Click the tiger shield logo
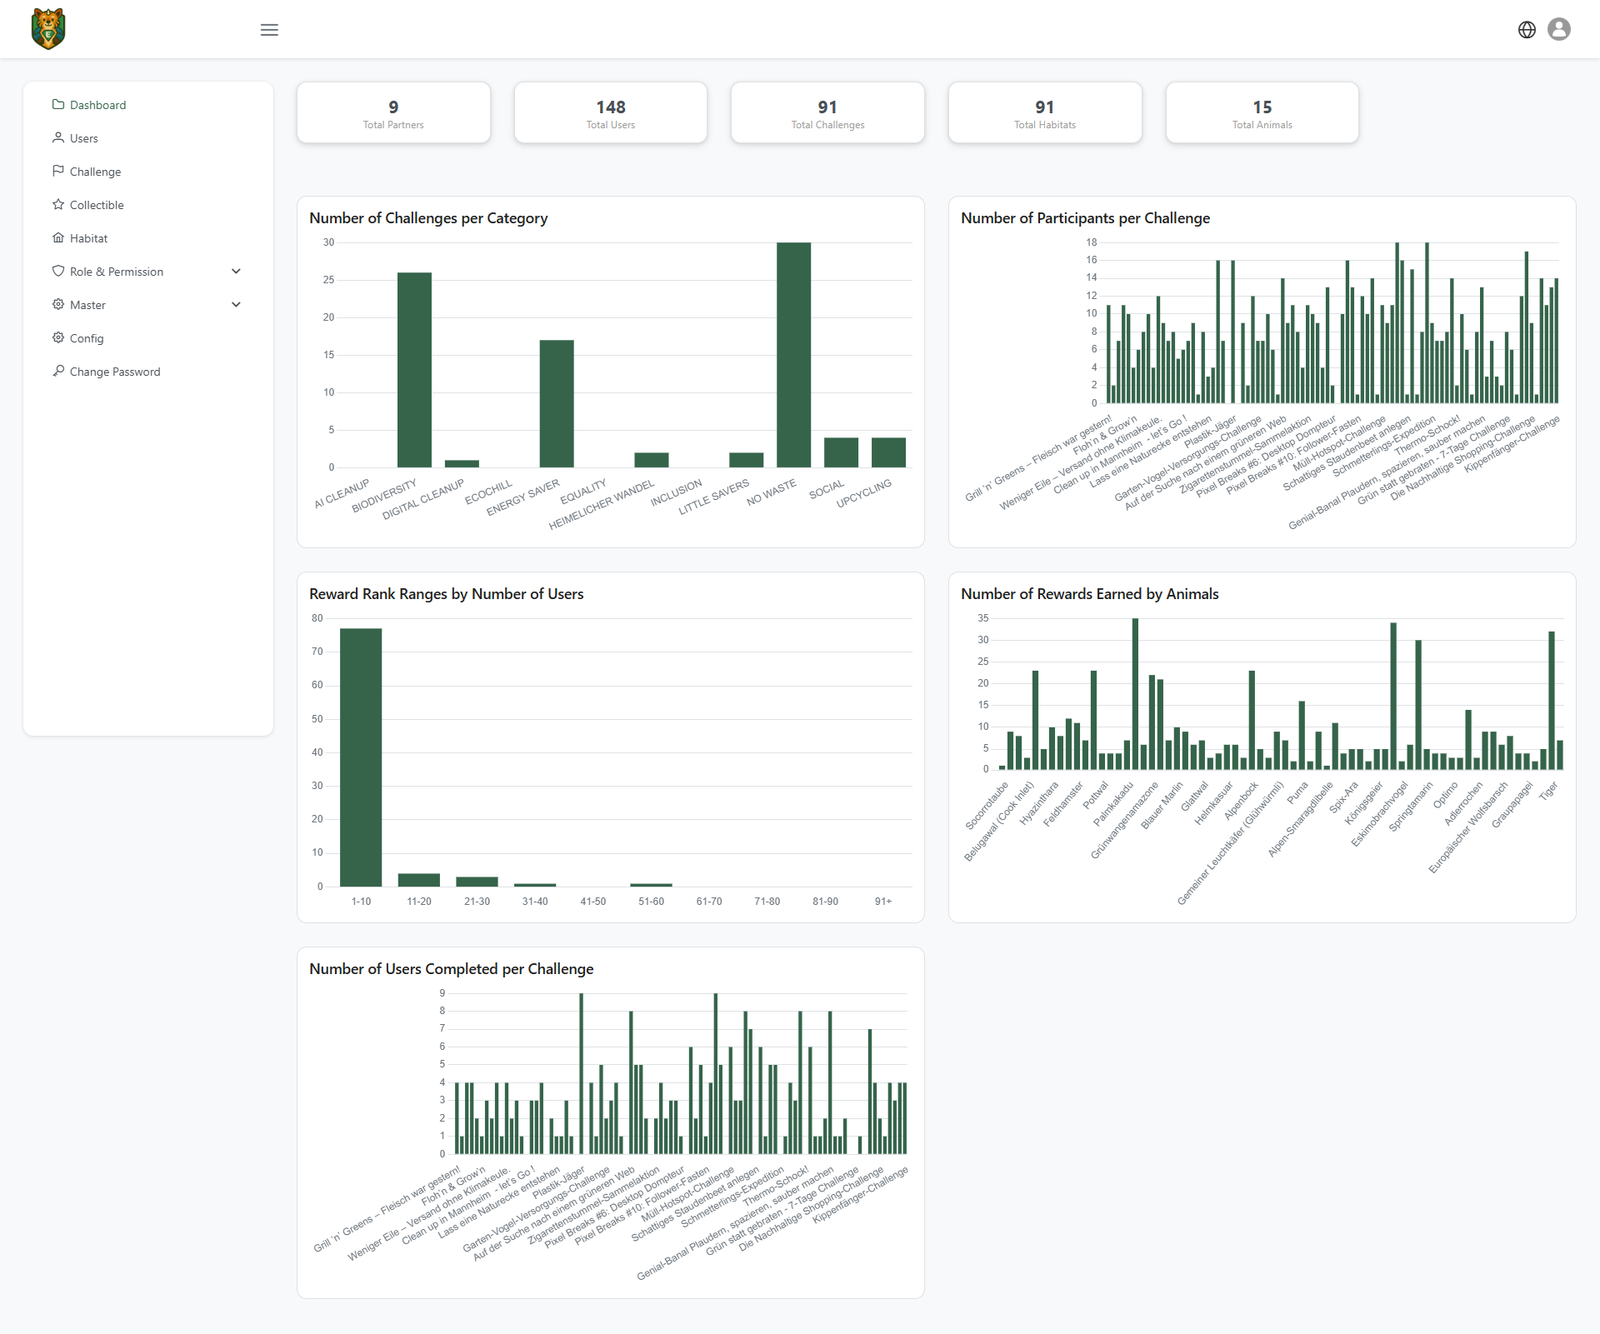Viewport: 1600px width, 1334px height. pos(48,29)
